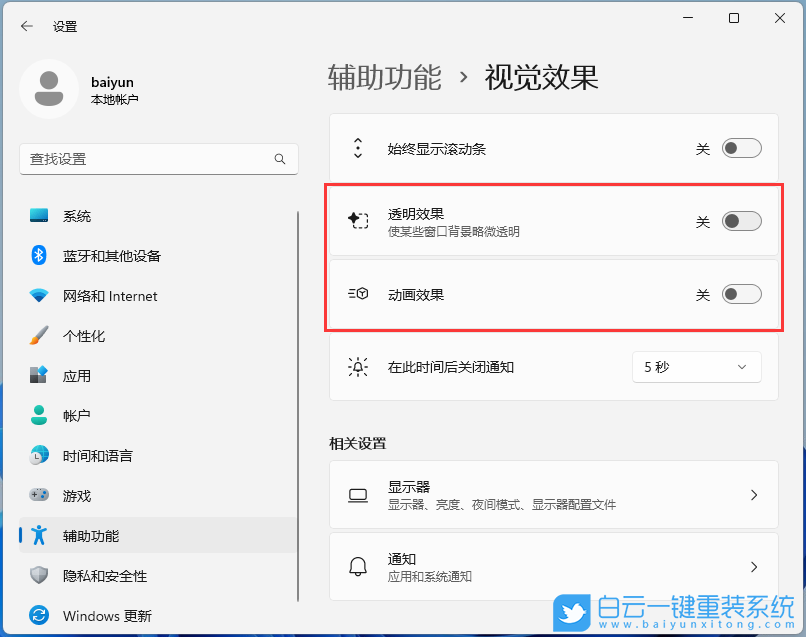The height and width of the screenshot is (637, 806).
Task: Open the 系统 (System) settings icon
Action: coord(38,216)
